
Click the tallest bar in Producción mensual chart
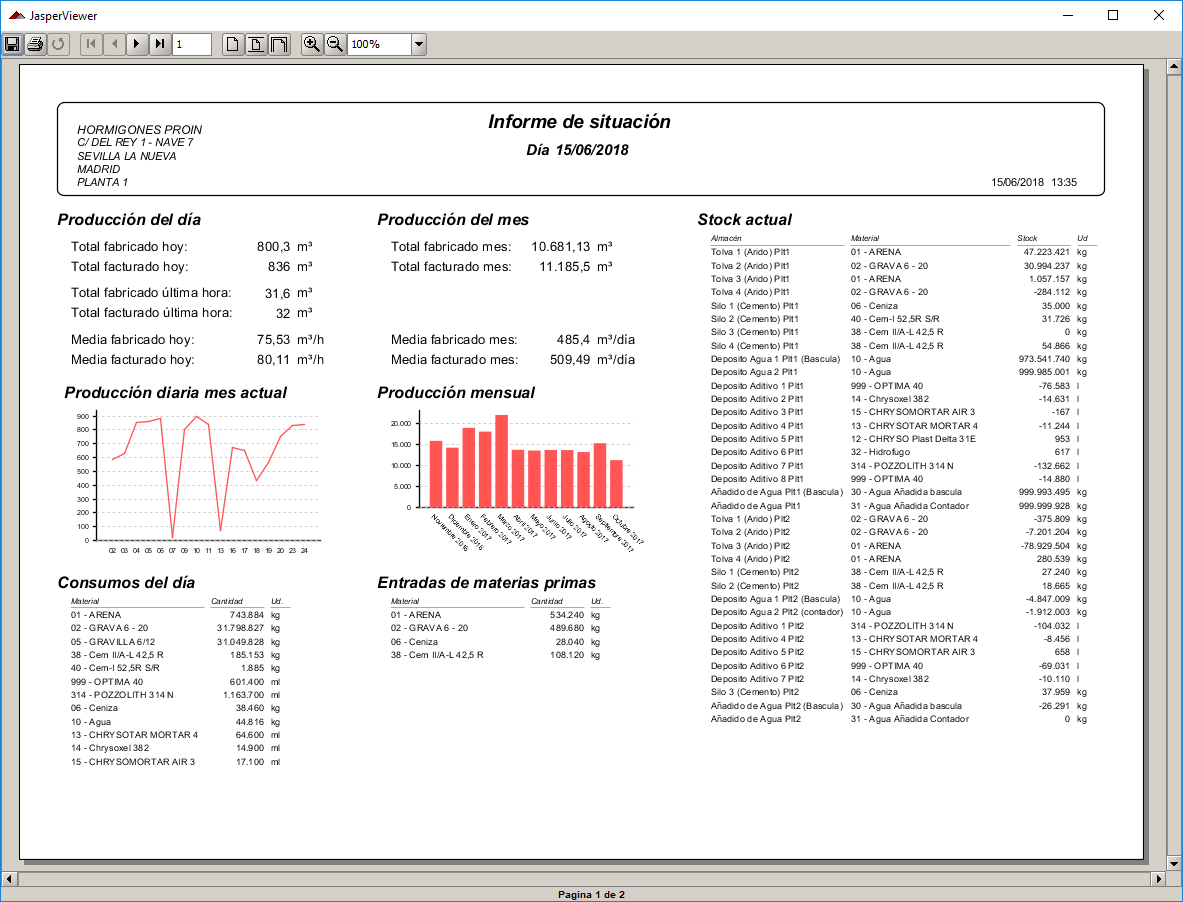pos(501,461)
